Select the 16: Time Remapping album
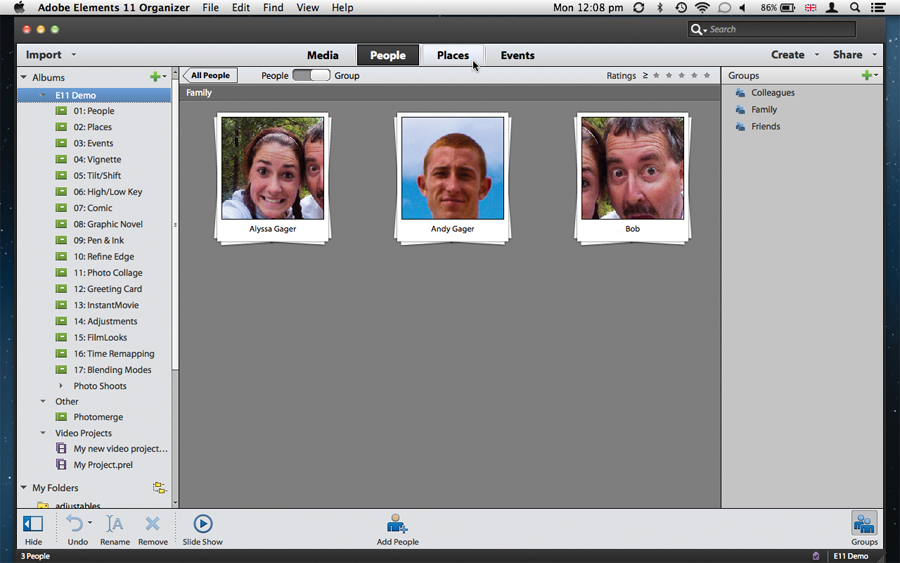 pyautogui.click(x=114, y=354)
